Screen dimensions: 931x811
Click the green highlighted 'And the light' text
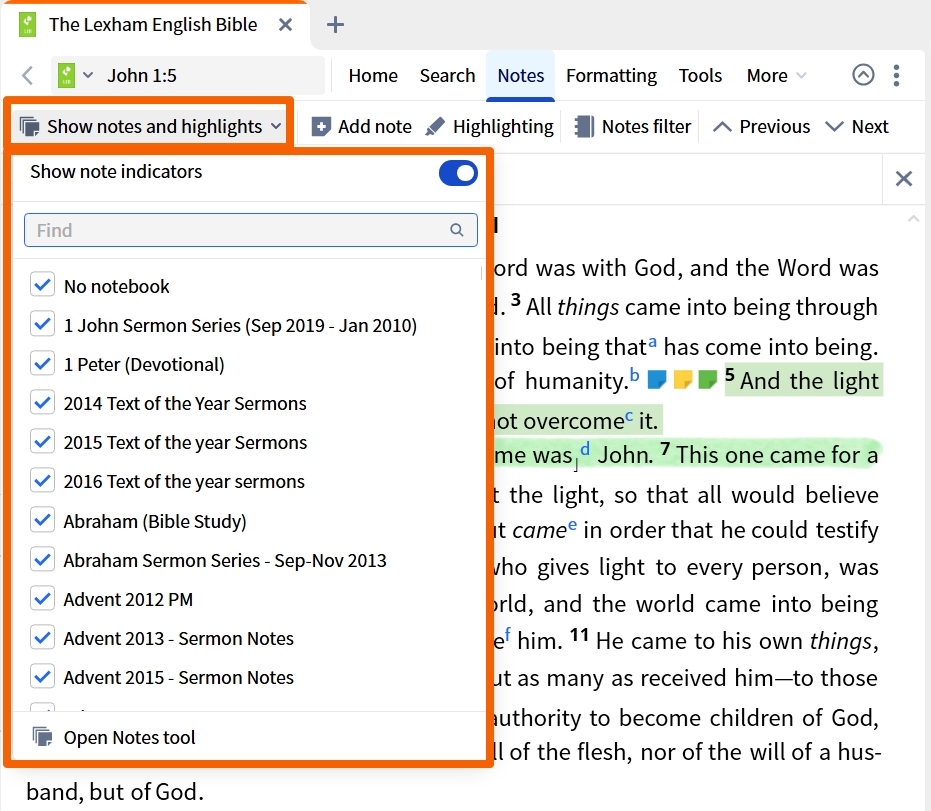coord(809,381)
